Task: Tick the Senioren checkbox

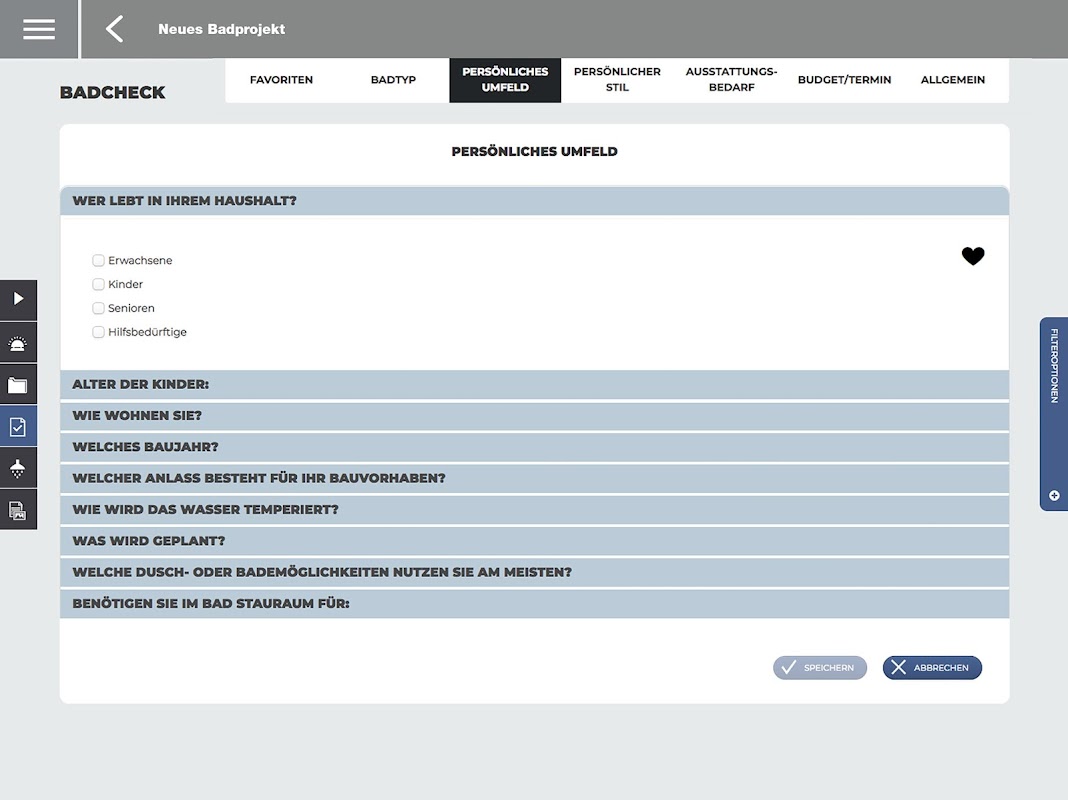Action: [98, 308]
